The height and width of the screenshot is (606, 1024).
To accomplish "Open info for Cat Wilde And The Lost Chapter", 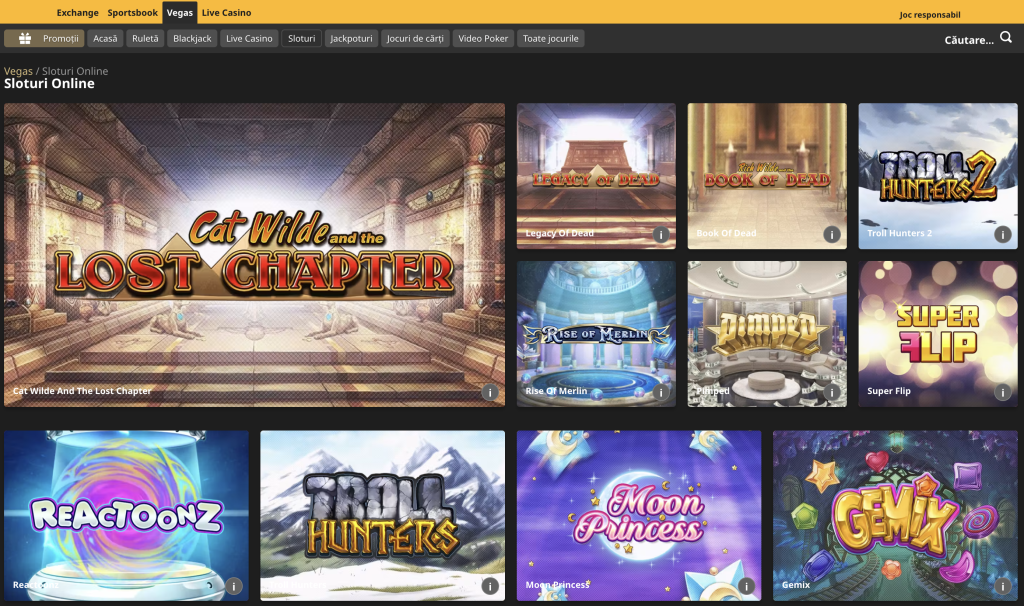I will [x=490, y=392].
